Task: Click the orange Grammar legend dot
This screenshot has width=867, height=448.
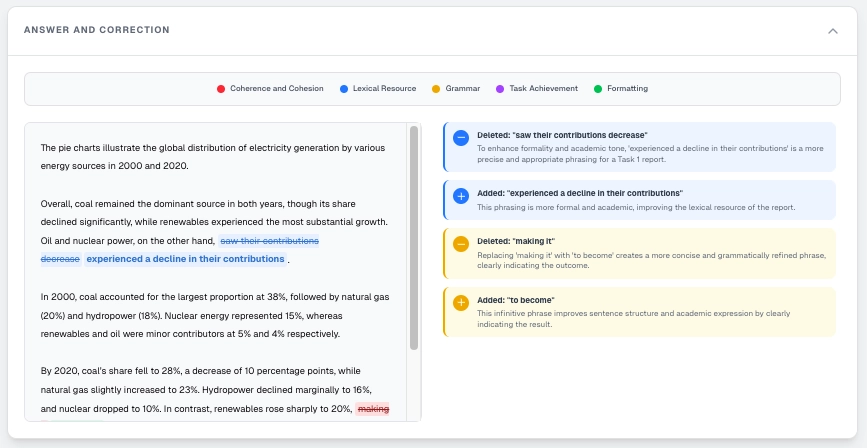Action: pos(436,89)
